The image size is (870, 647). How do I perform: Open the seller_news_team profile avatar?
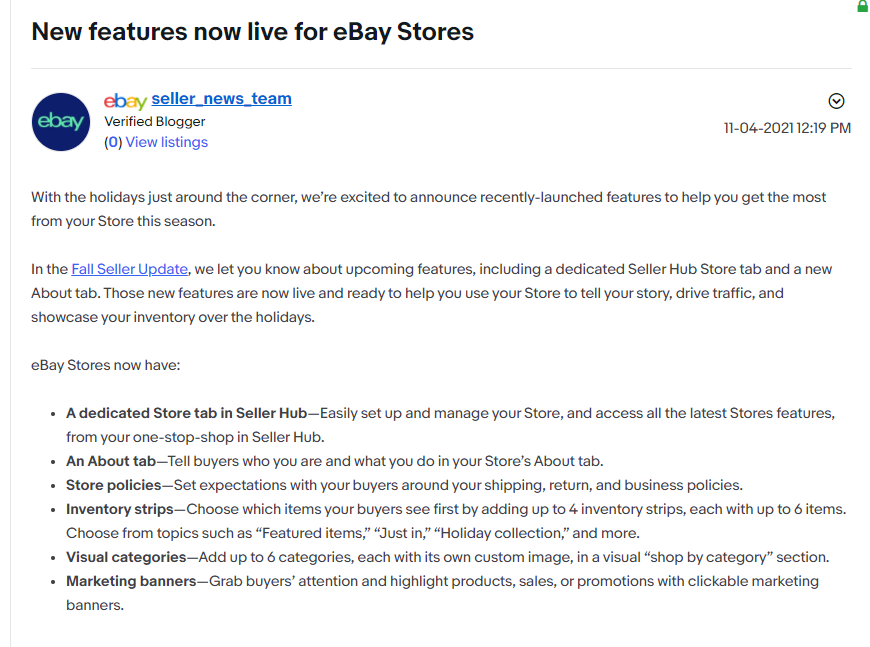[60, 121]
